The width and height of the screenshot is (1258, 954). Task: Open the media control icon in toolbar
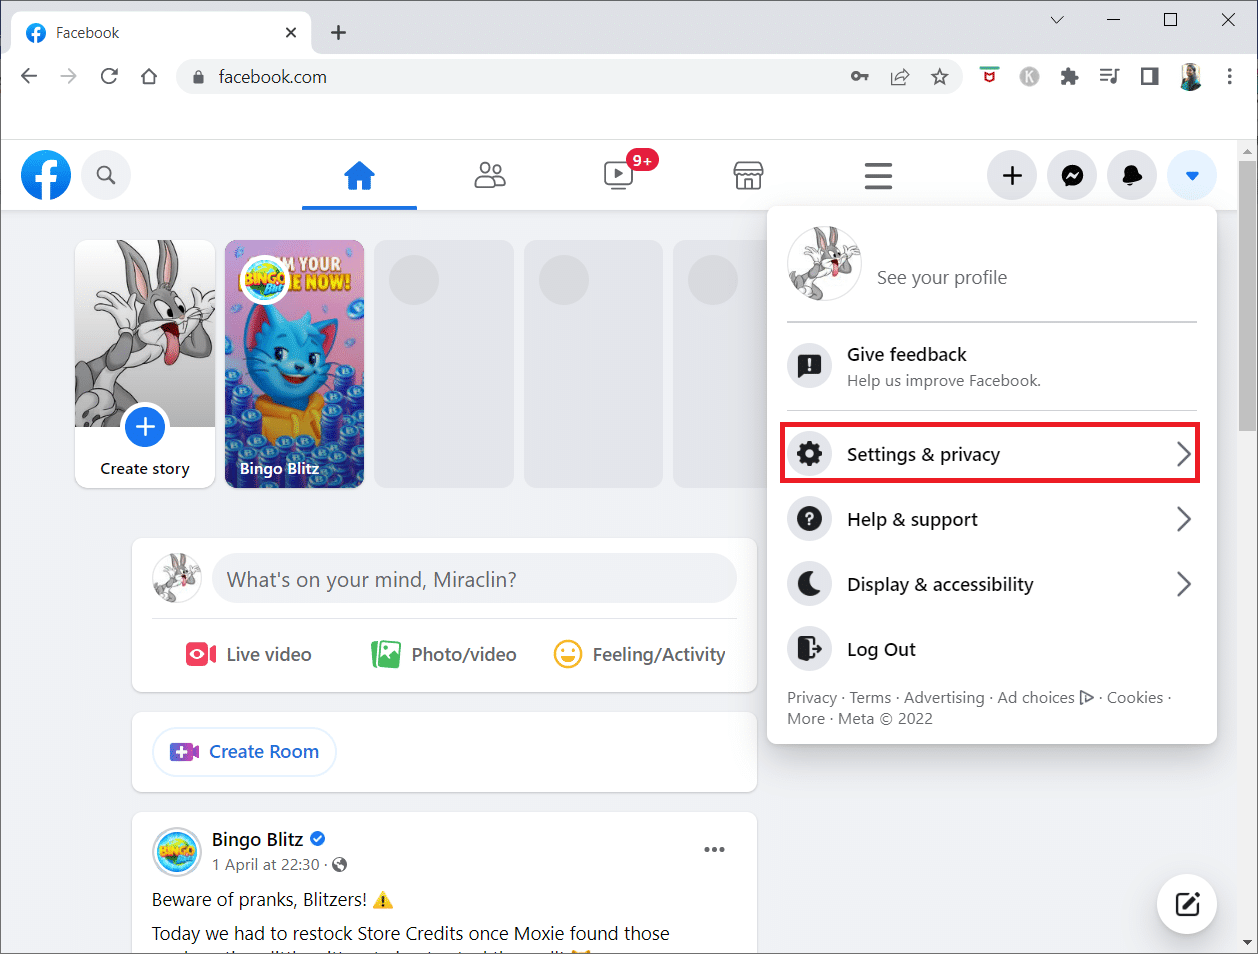pyautogui.click(x=1109, y=76)
